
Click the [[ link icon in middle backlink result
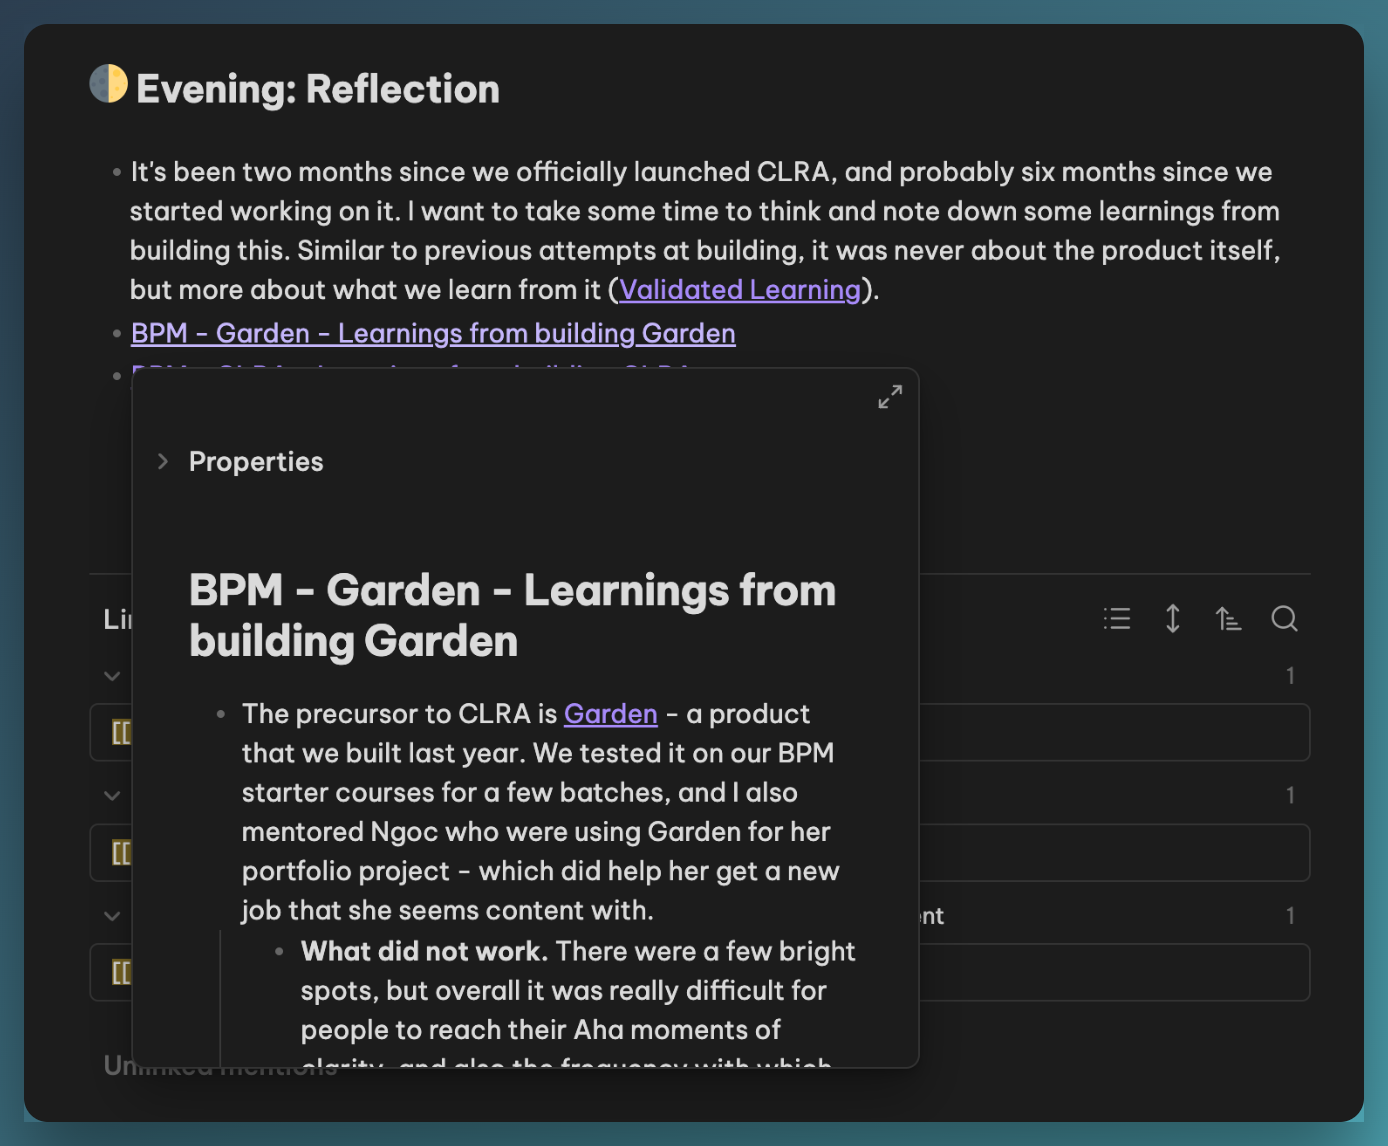[121, 853]
